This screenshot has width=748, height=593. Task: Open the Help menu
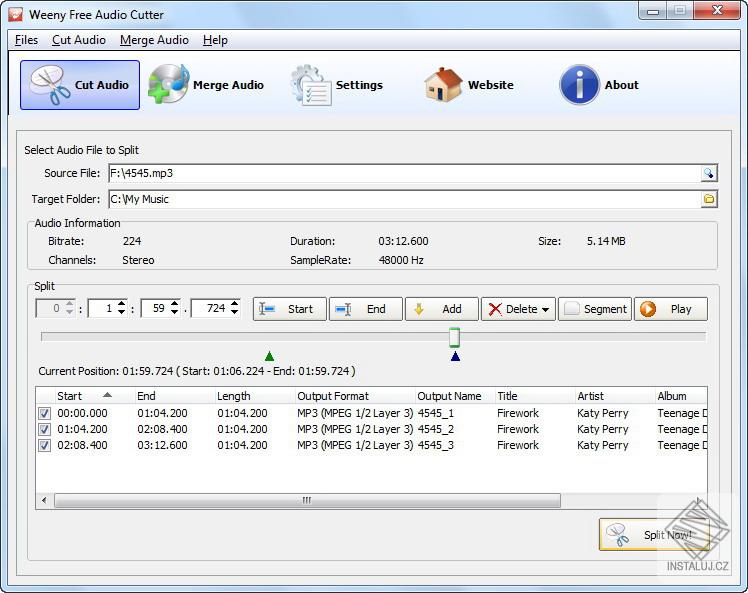coord(215,40)
